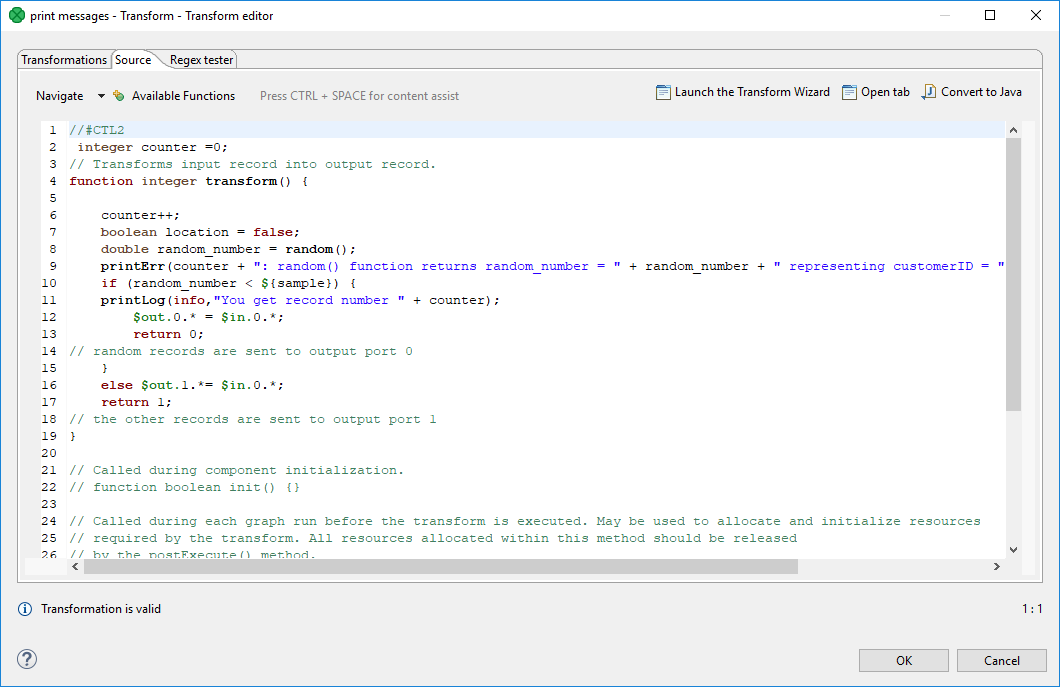Select the Source tab
Screen dimensions: 1060x687
pos(133,60)
